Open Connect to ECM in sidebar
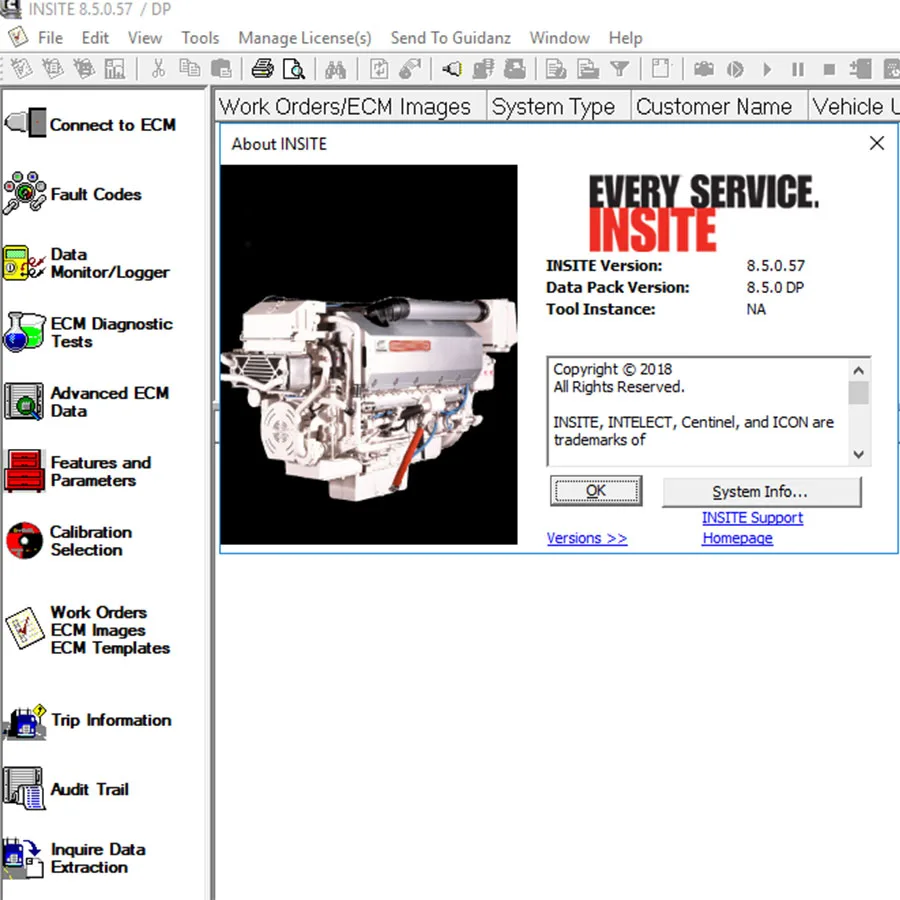Image resolution: width=900 pixels, height=900 pixels. pos(91,124)
